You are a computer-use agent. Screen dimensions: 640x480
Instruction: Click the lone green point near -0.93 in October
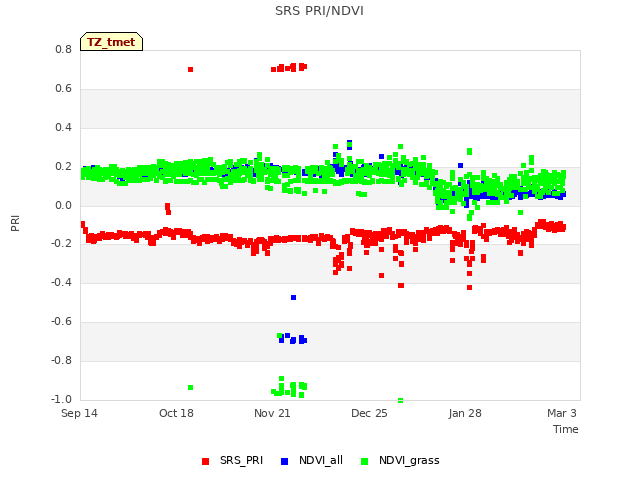click(190, 387)
